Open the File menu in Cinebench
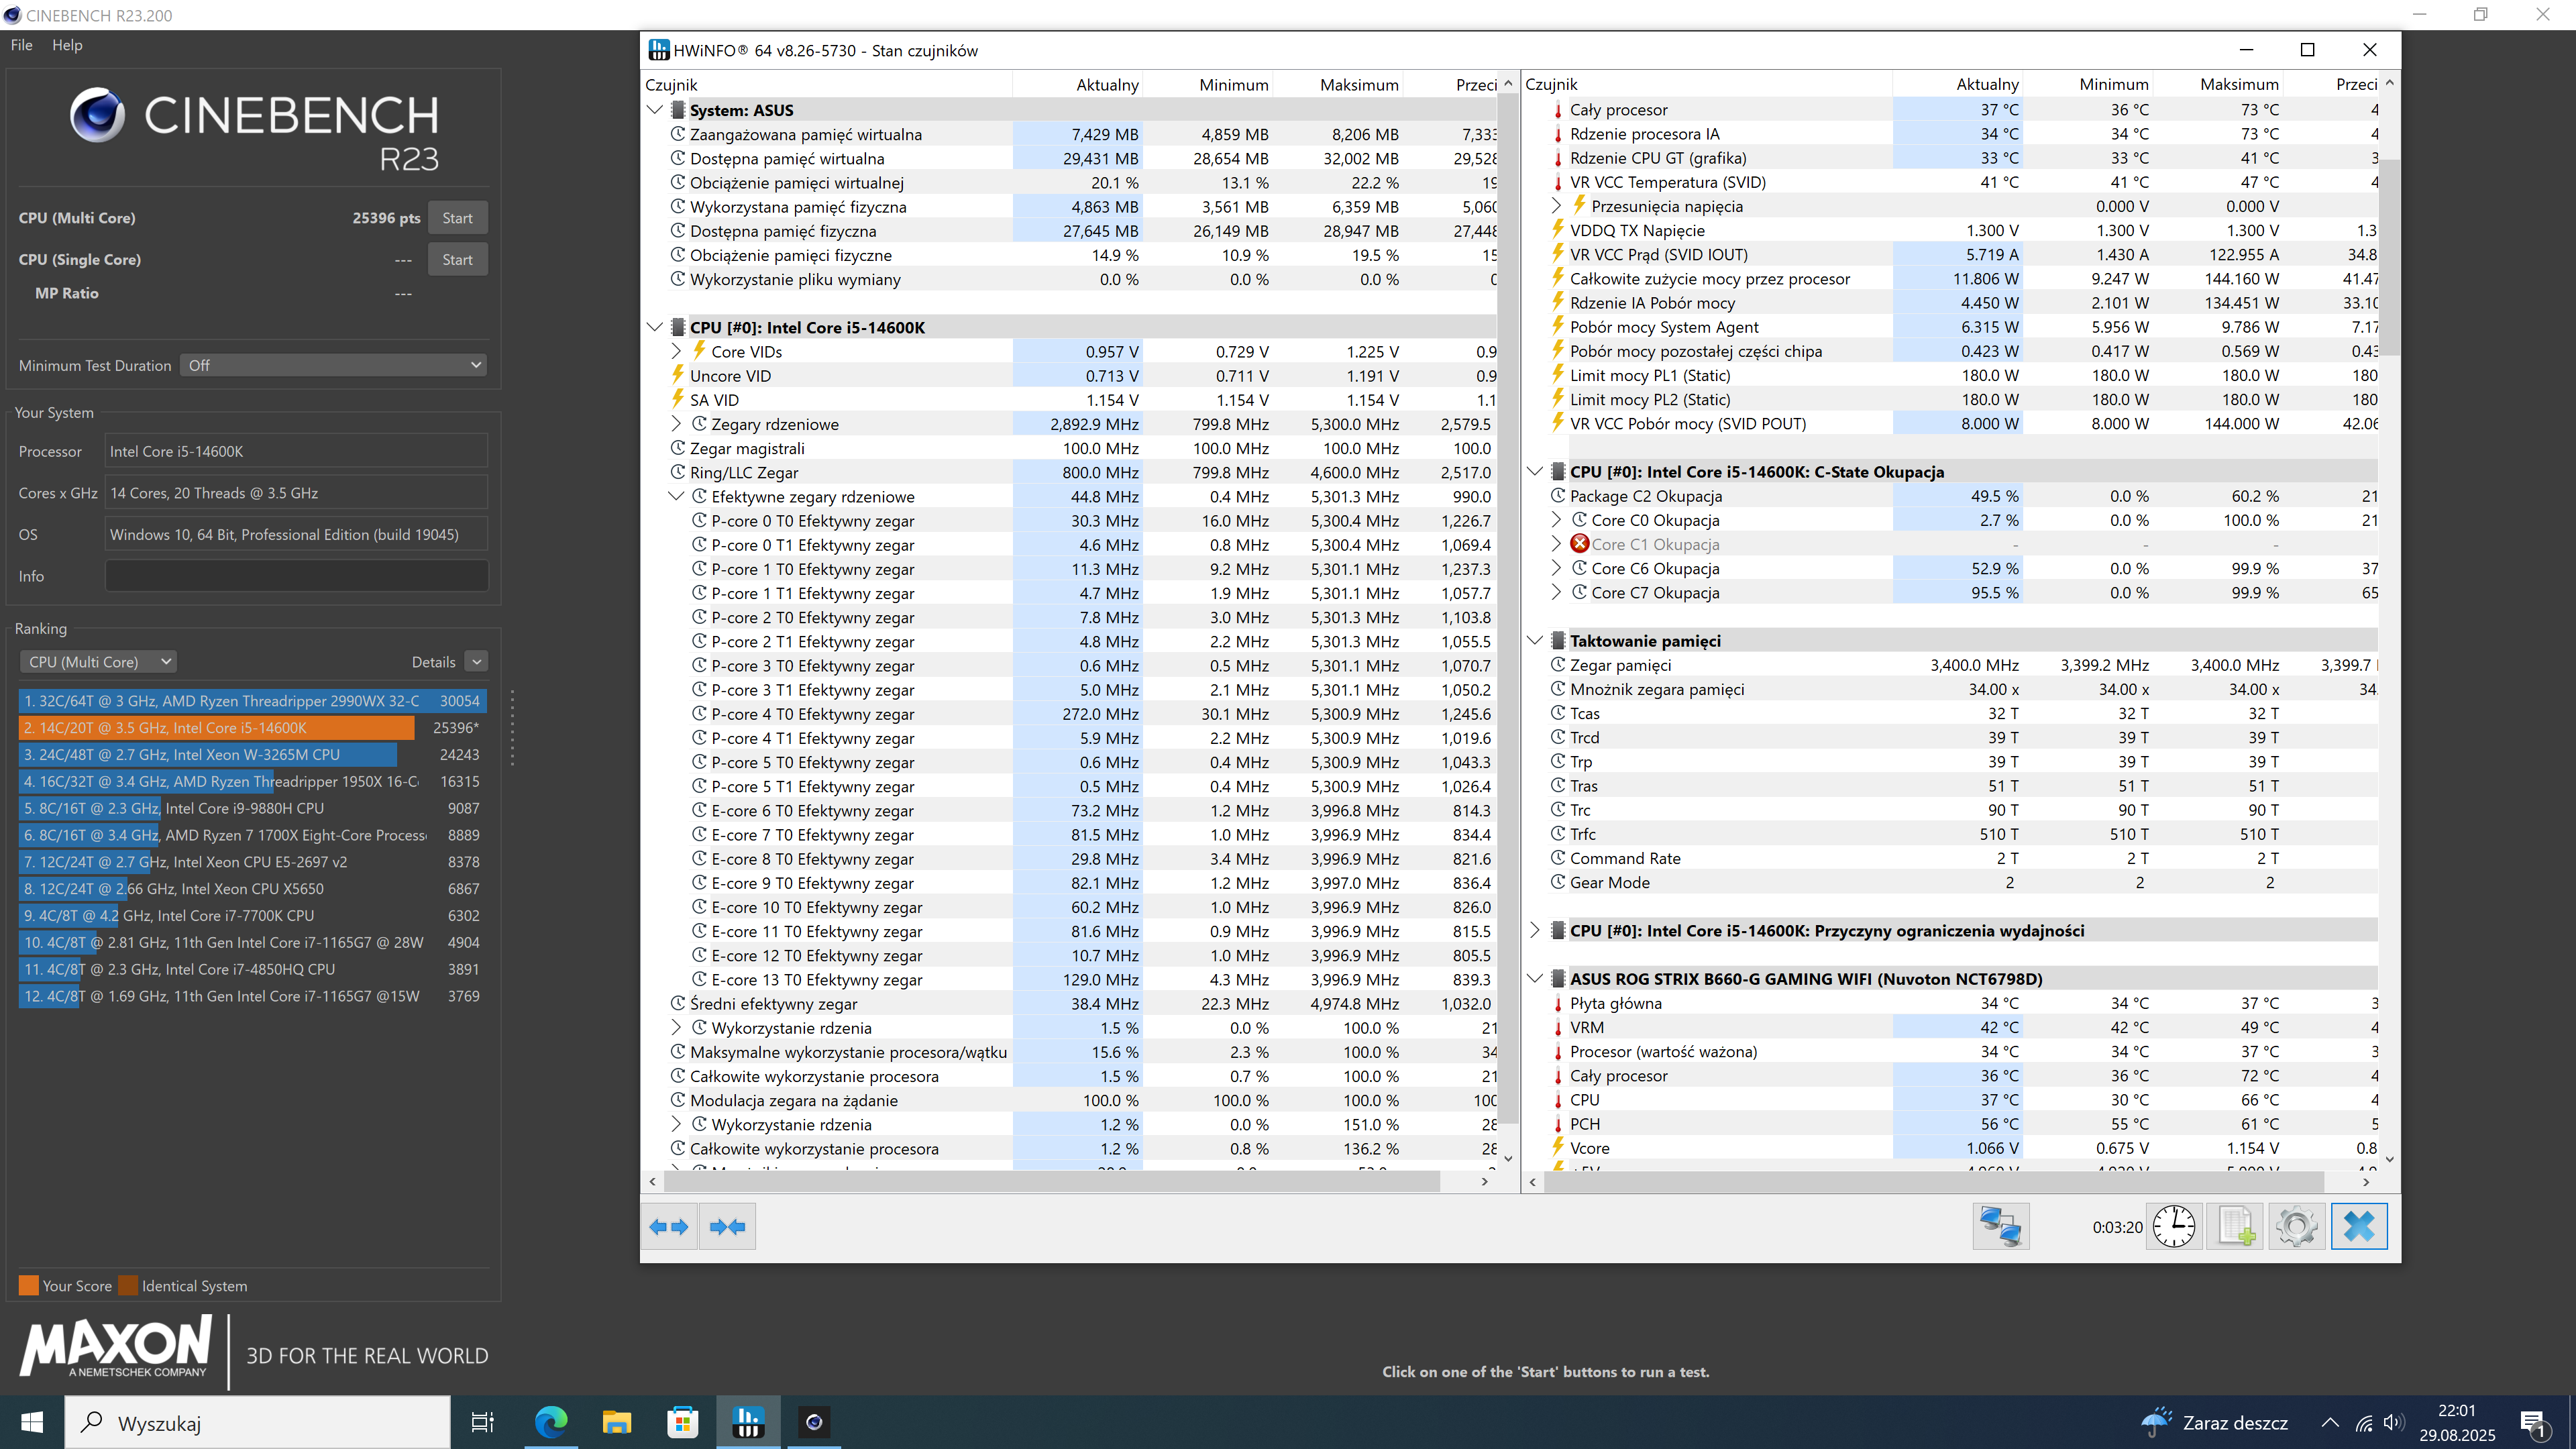2576x1449 pixels. [22, 45]
